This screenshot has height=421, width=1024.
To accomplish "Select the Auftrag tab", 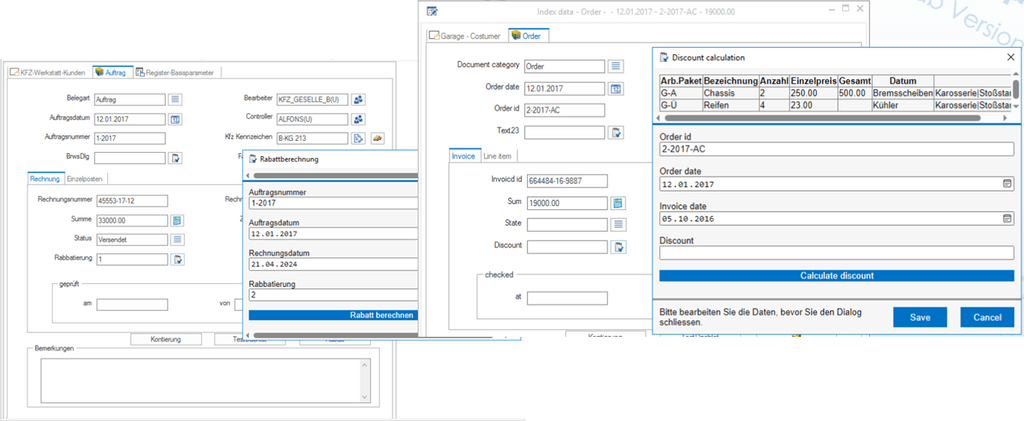I will coord(113,72).
